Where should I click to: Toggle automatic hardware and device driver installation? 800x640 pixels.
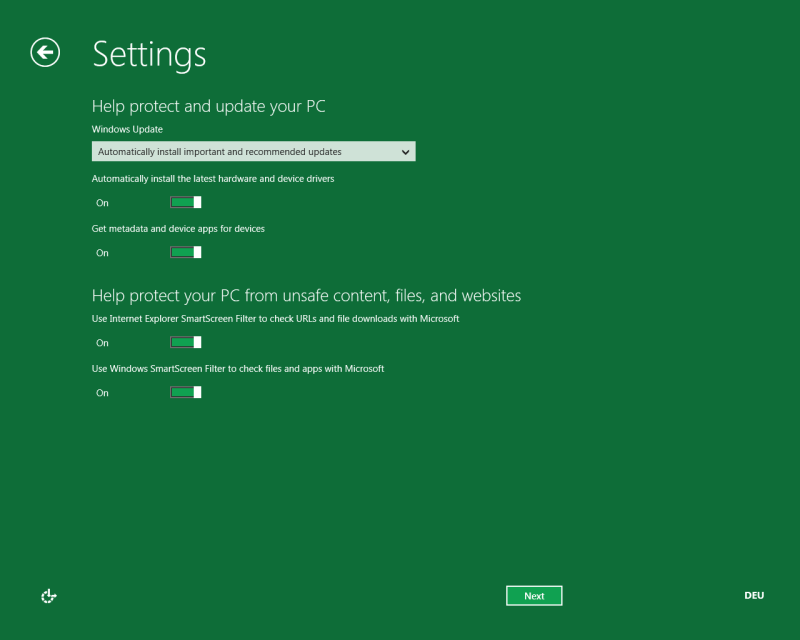click(186, 203)
